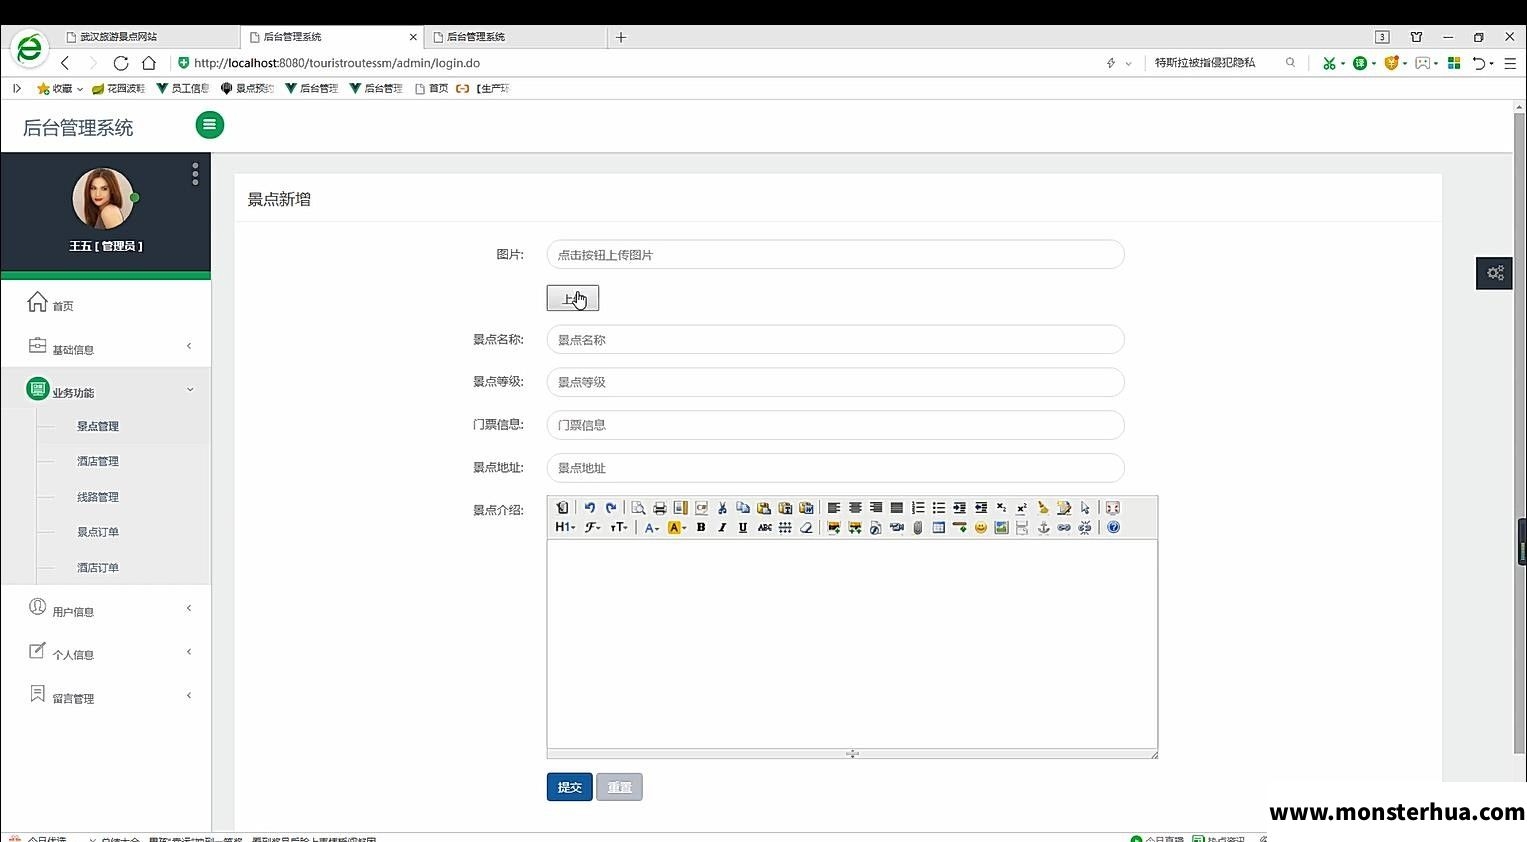Align text left in the editor
Screen dimensions: 1527x842
833,508
